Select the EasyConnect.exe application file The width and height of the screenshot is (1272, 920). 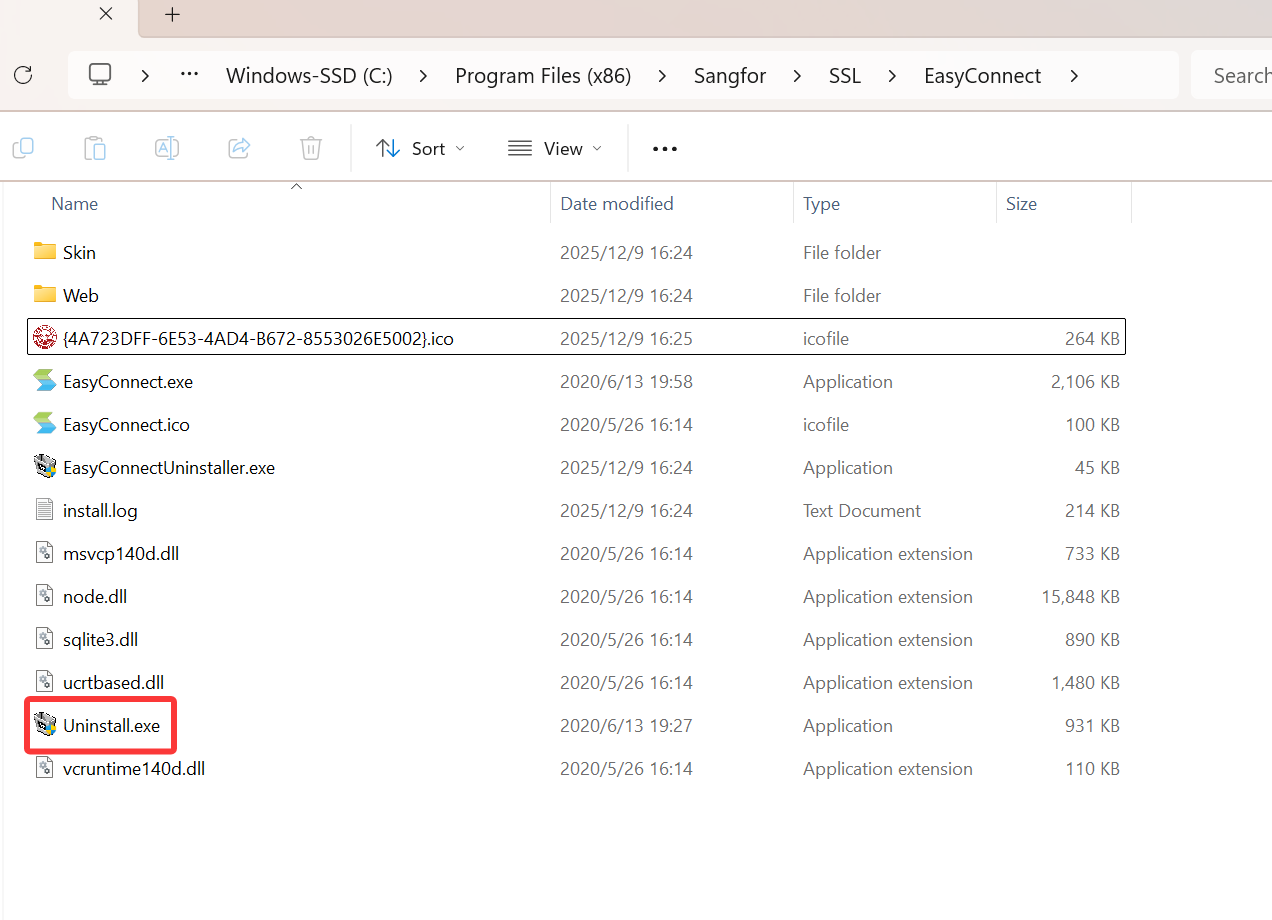127,382
